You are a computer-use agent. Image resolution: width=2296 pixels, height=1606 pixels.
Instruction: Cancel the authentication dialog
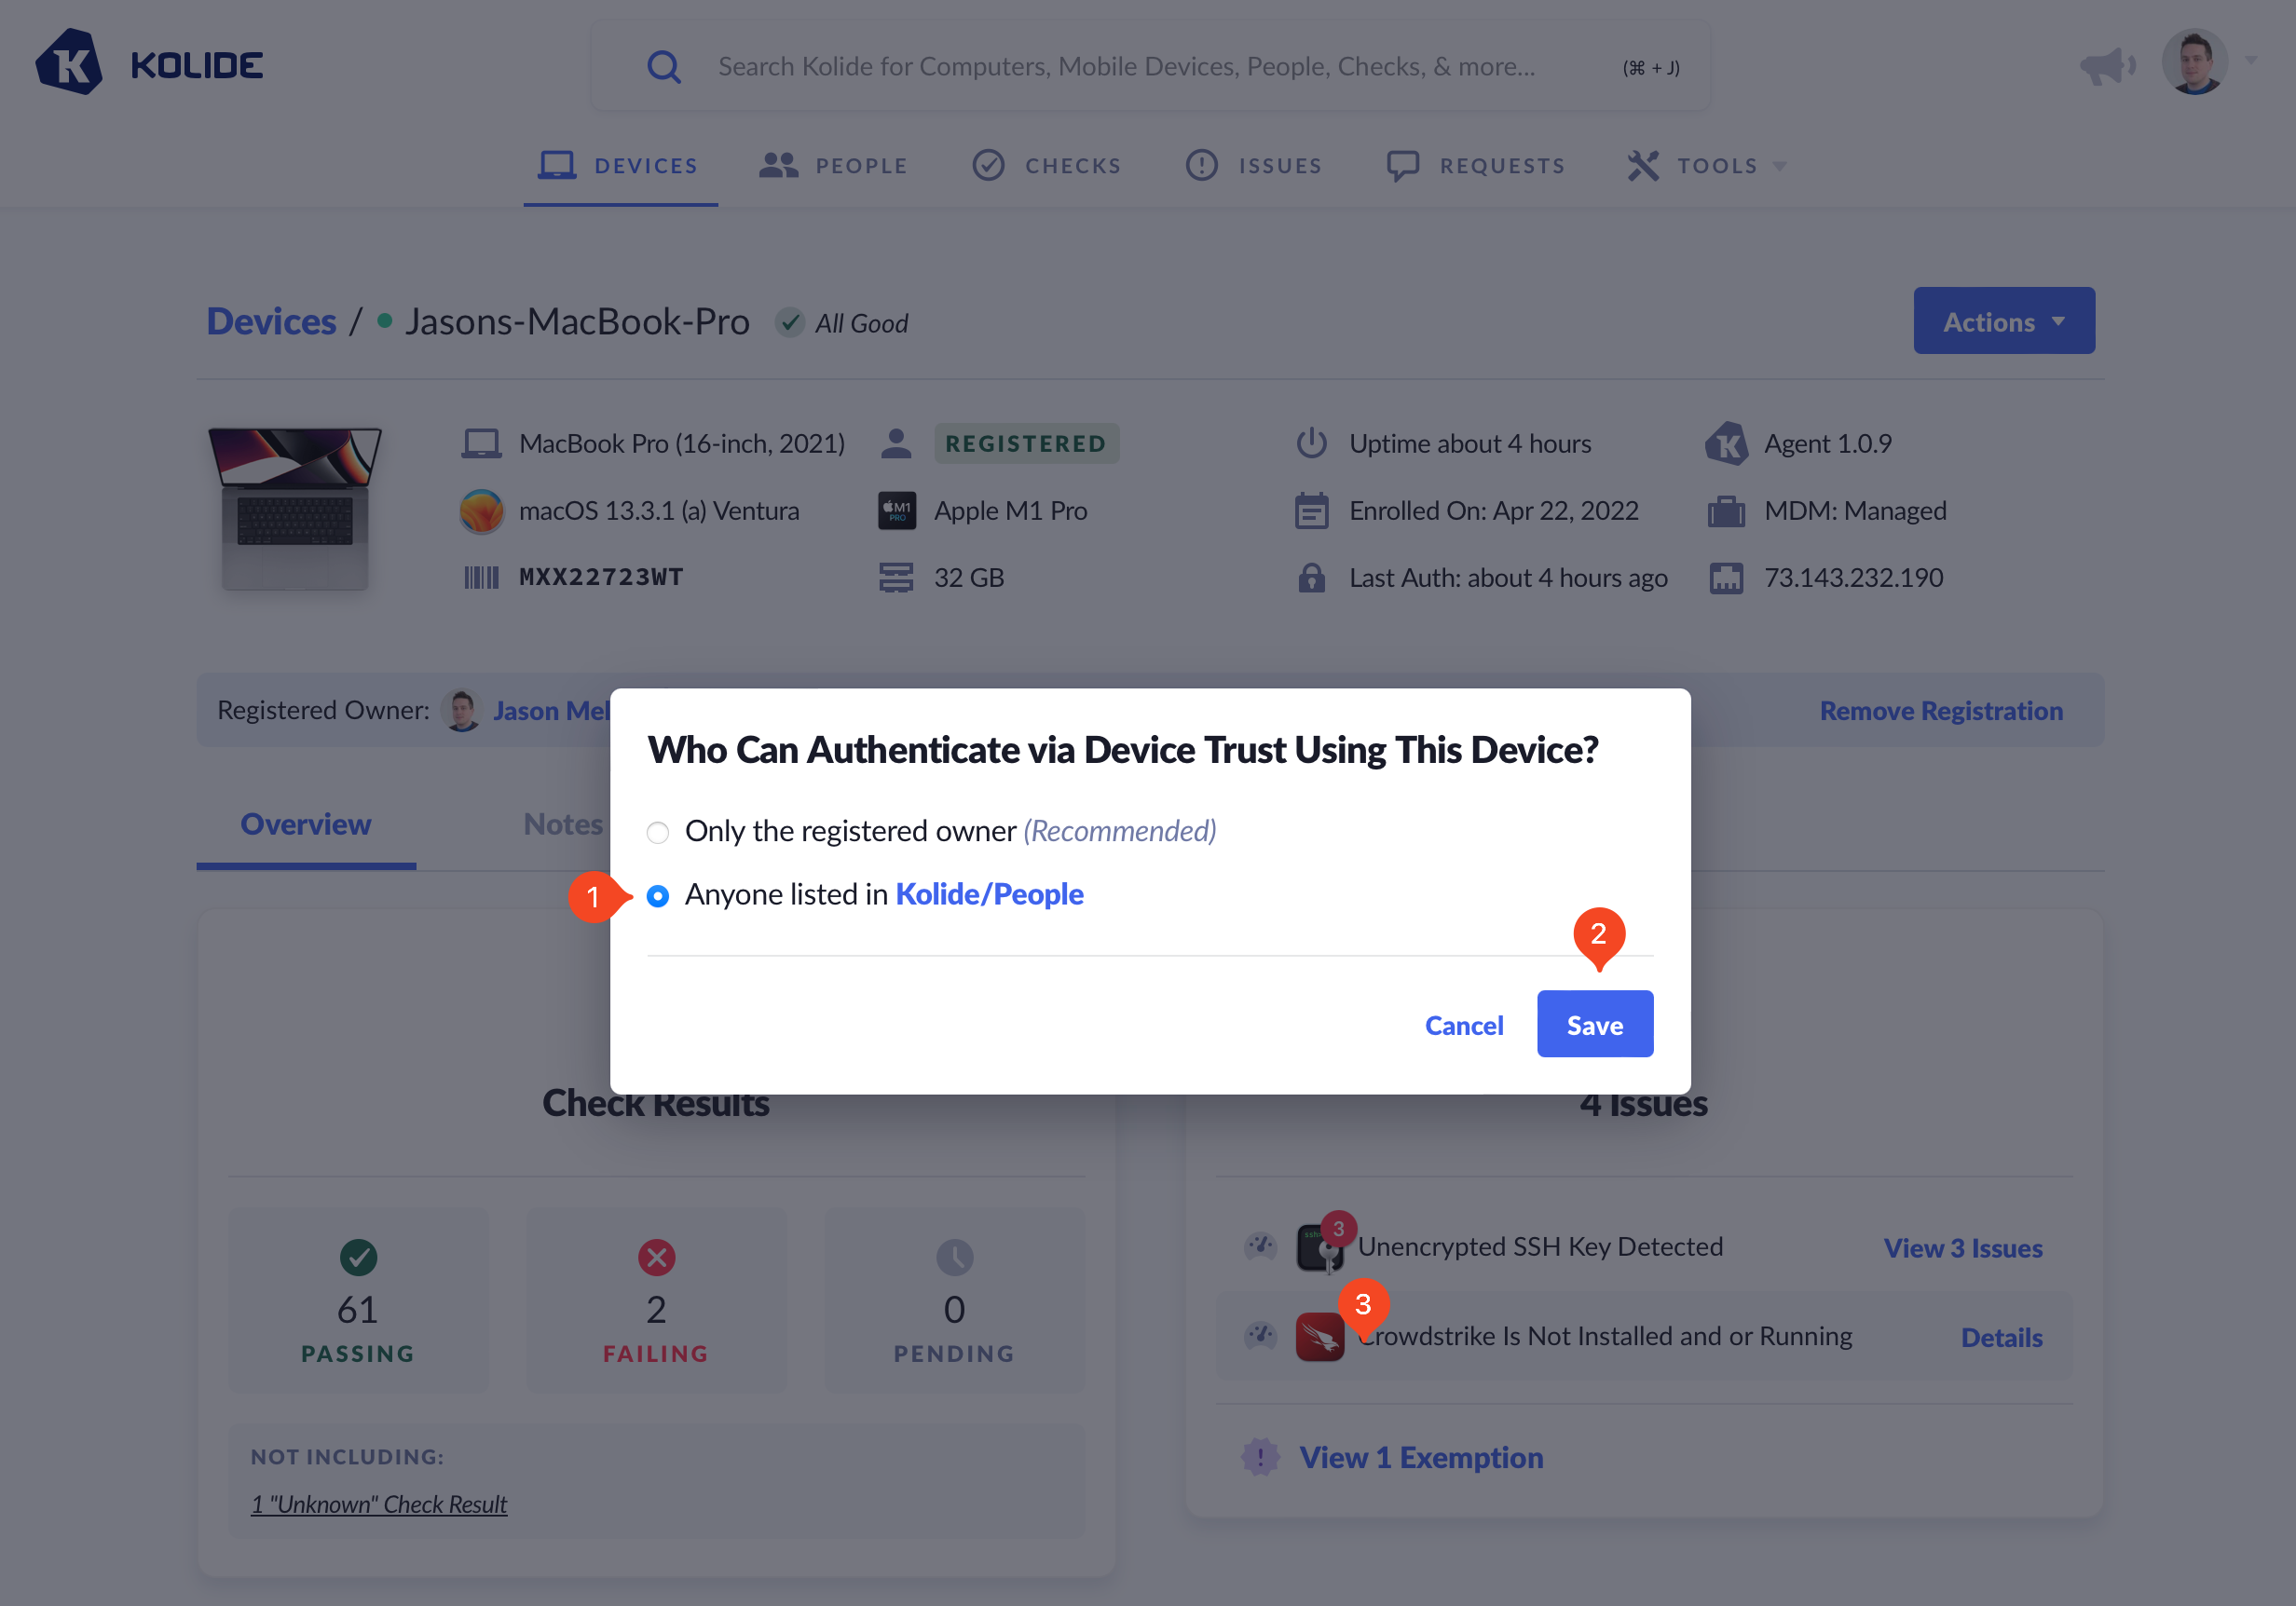1464,1025
